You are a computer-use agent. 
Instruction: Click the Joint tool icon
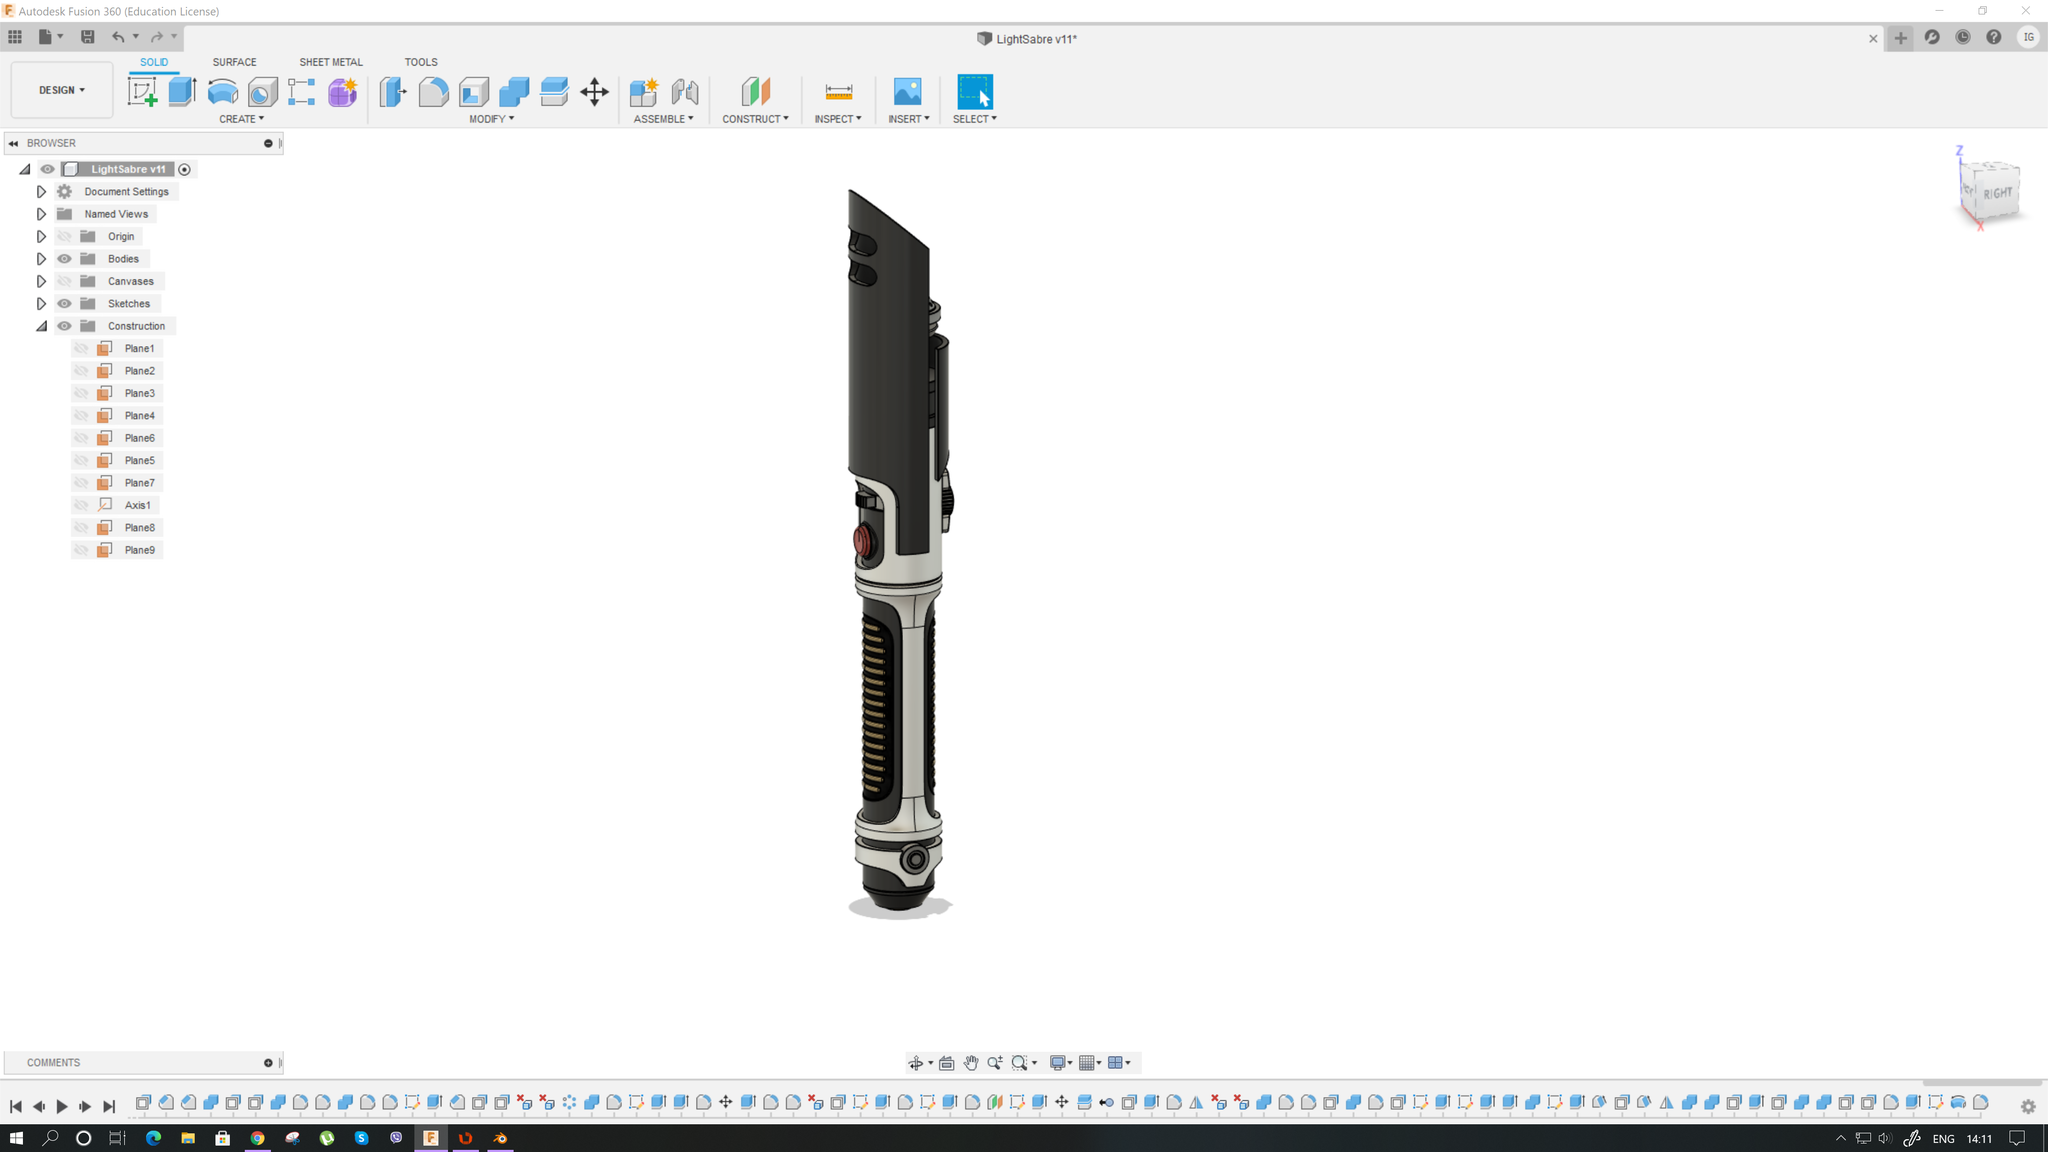coord(685,92)
